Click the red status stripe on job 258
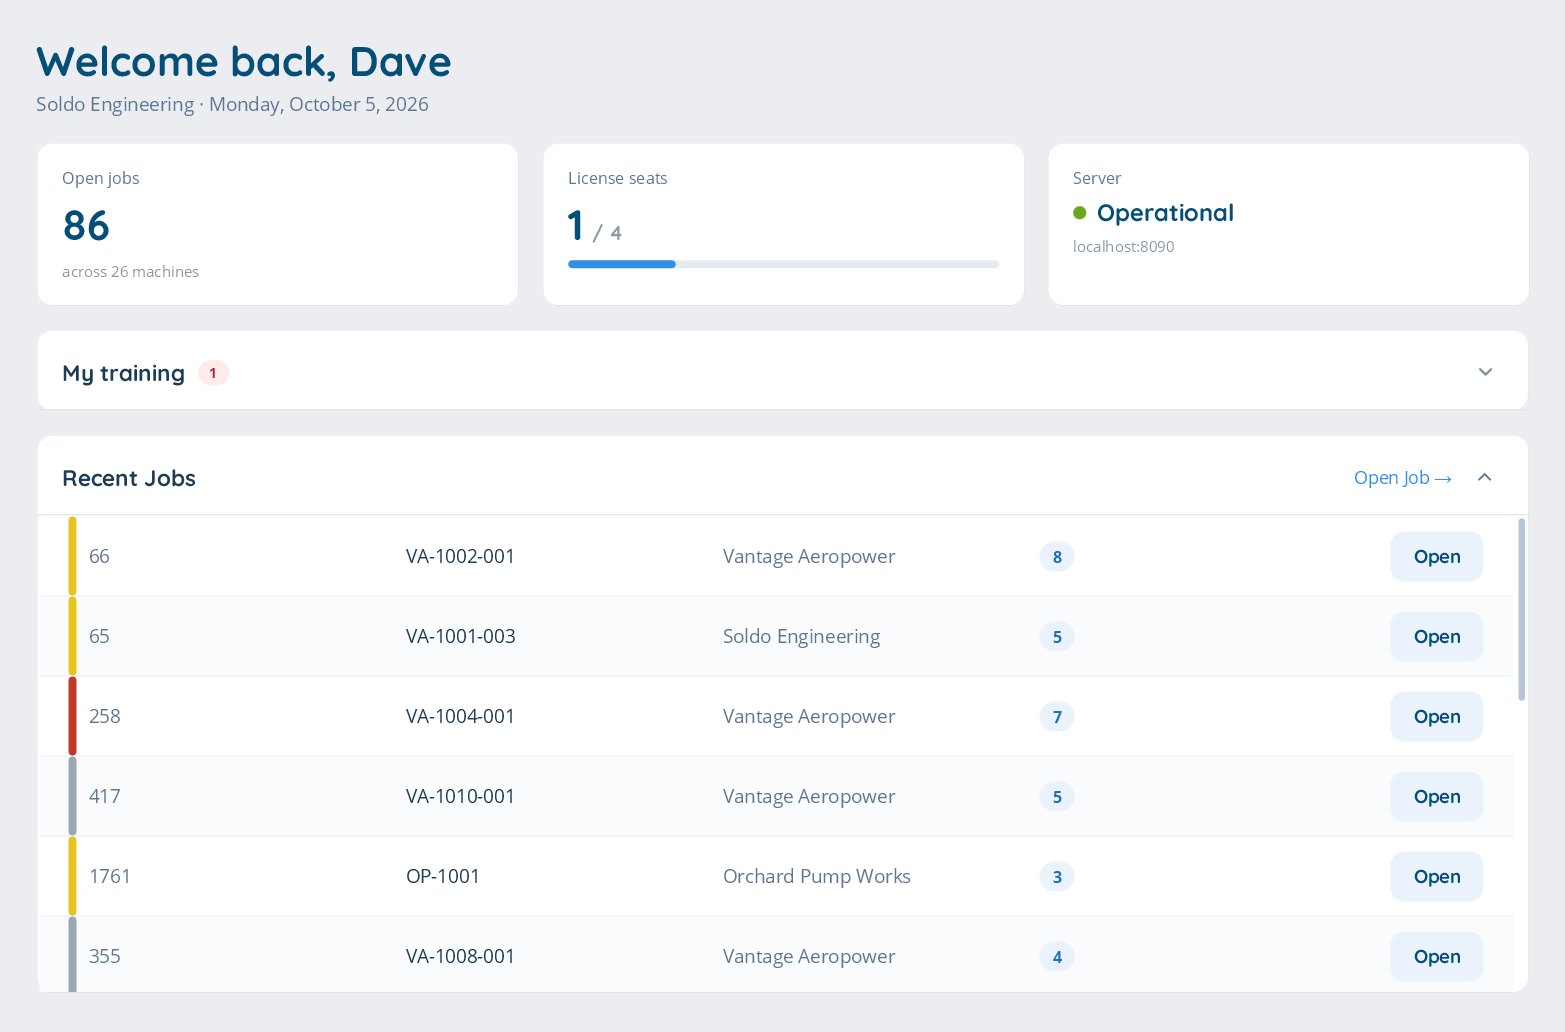Viewport: 1565px width, 1032px height. coord(72,716)
